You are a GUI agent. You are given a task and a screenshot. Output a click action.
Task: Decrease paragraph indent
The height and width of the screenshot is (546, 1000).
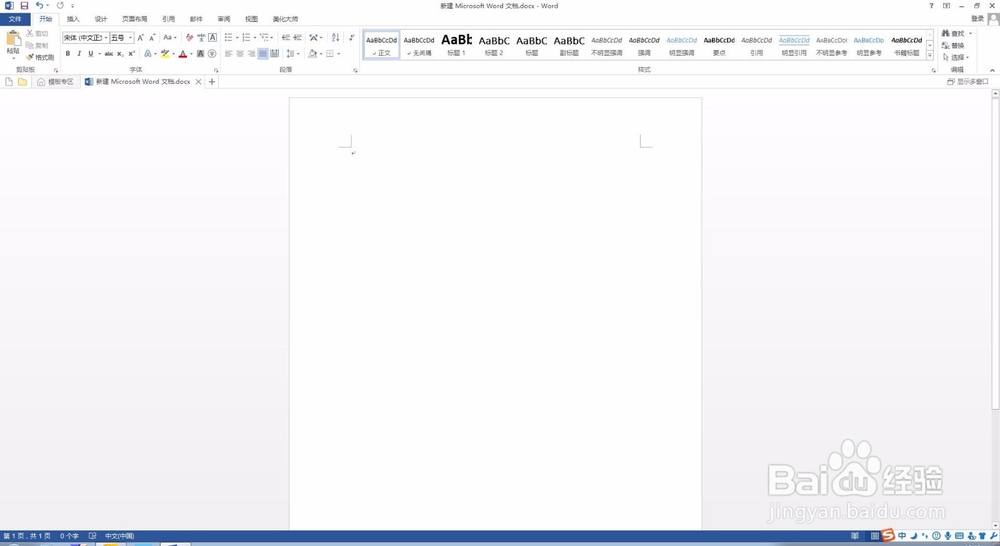point(285,38)
